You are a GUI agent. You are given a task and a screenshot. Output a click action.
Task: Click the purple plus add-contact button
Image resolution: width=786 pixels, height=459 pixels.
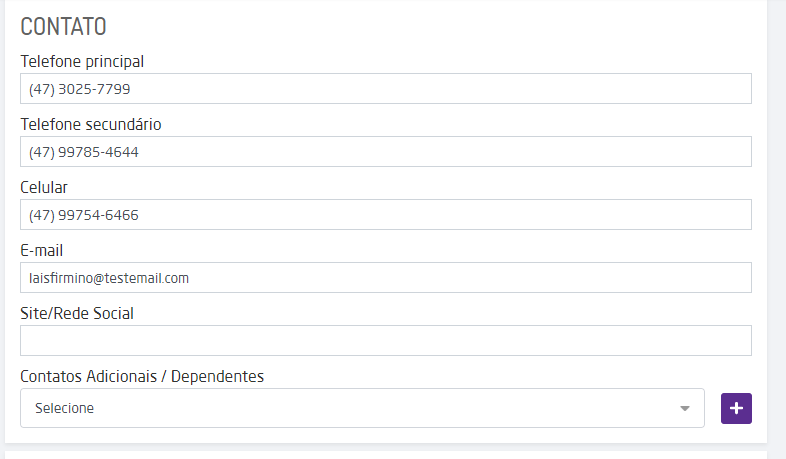(x=736, y=408)
